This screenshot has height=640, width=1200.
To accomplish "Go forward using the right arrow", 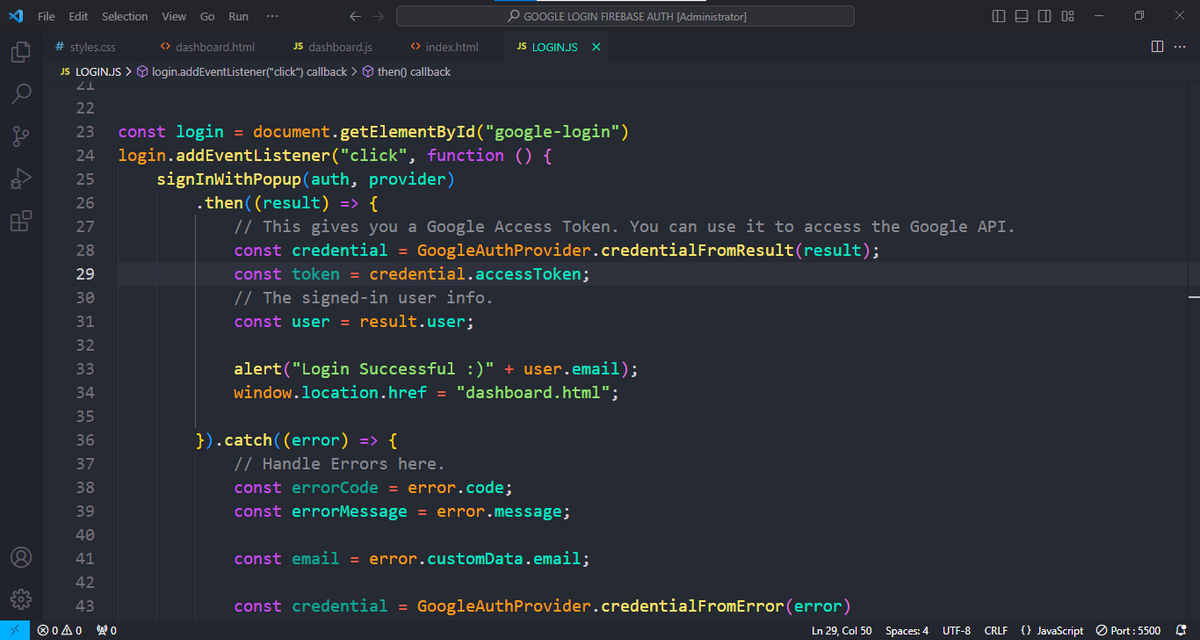I will pyautogui.click(x=377, y=16).
